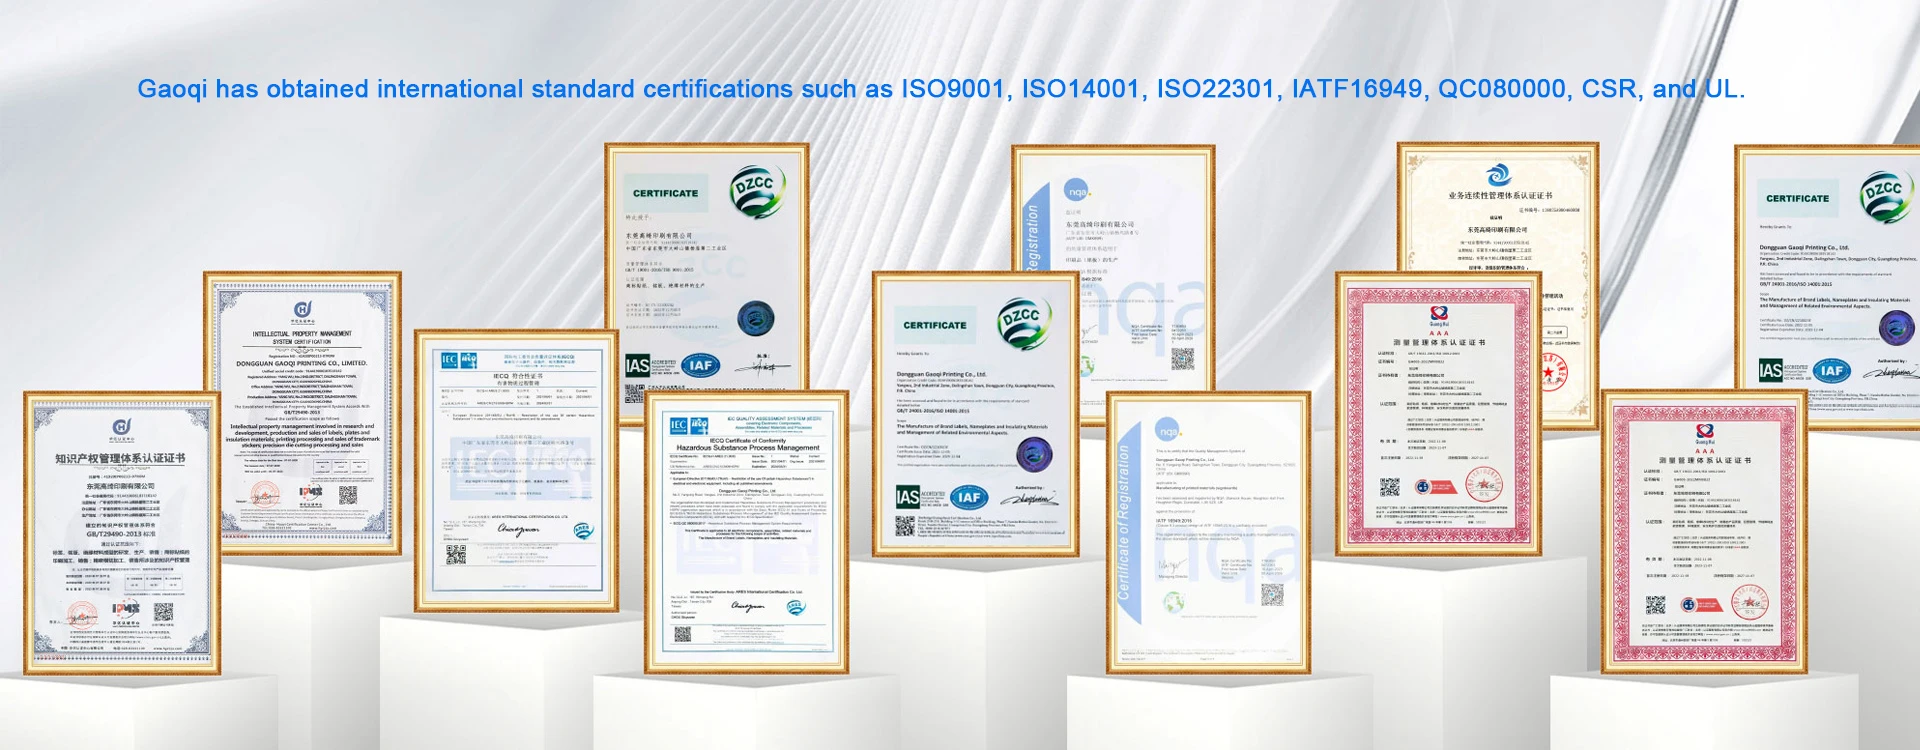Open the IECQ Hazardous Substance Process Management certificate
Screen dimensions: 1920x750
click(746, 532)
